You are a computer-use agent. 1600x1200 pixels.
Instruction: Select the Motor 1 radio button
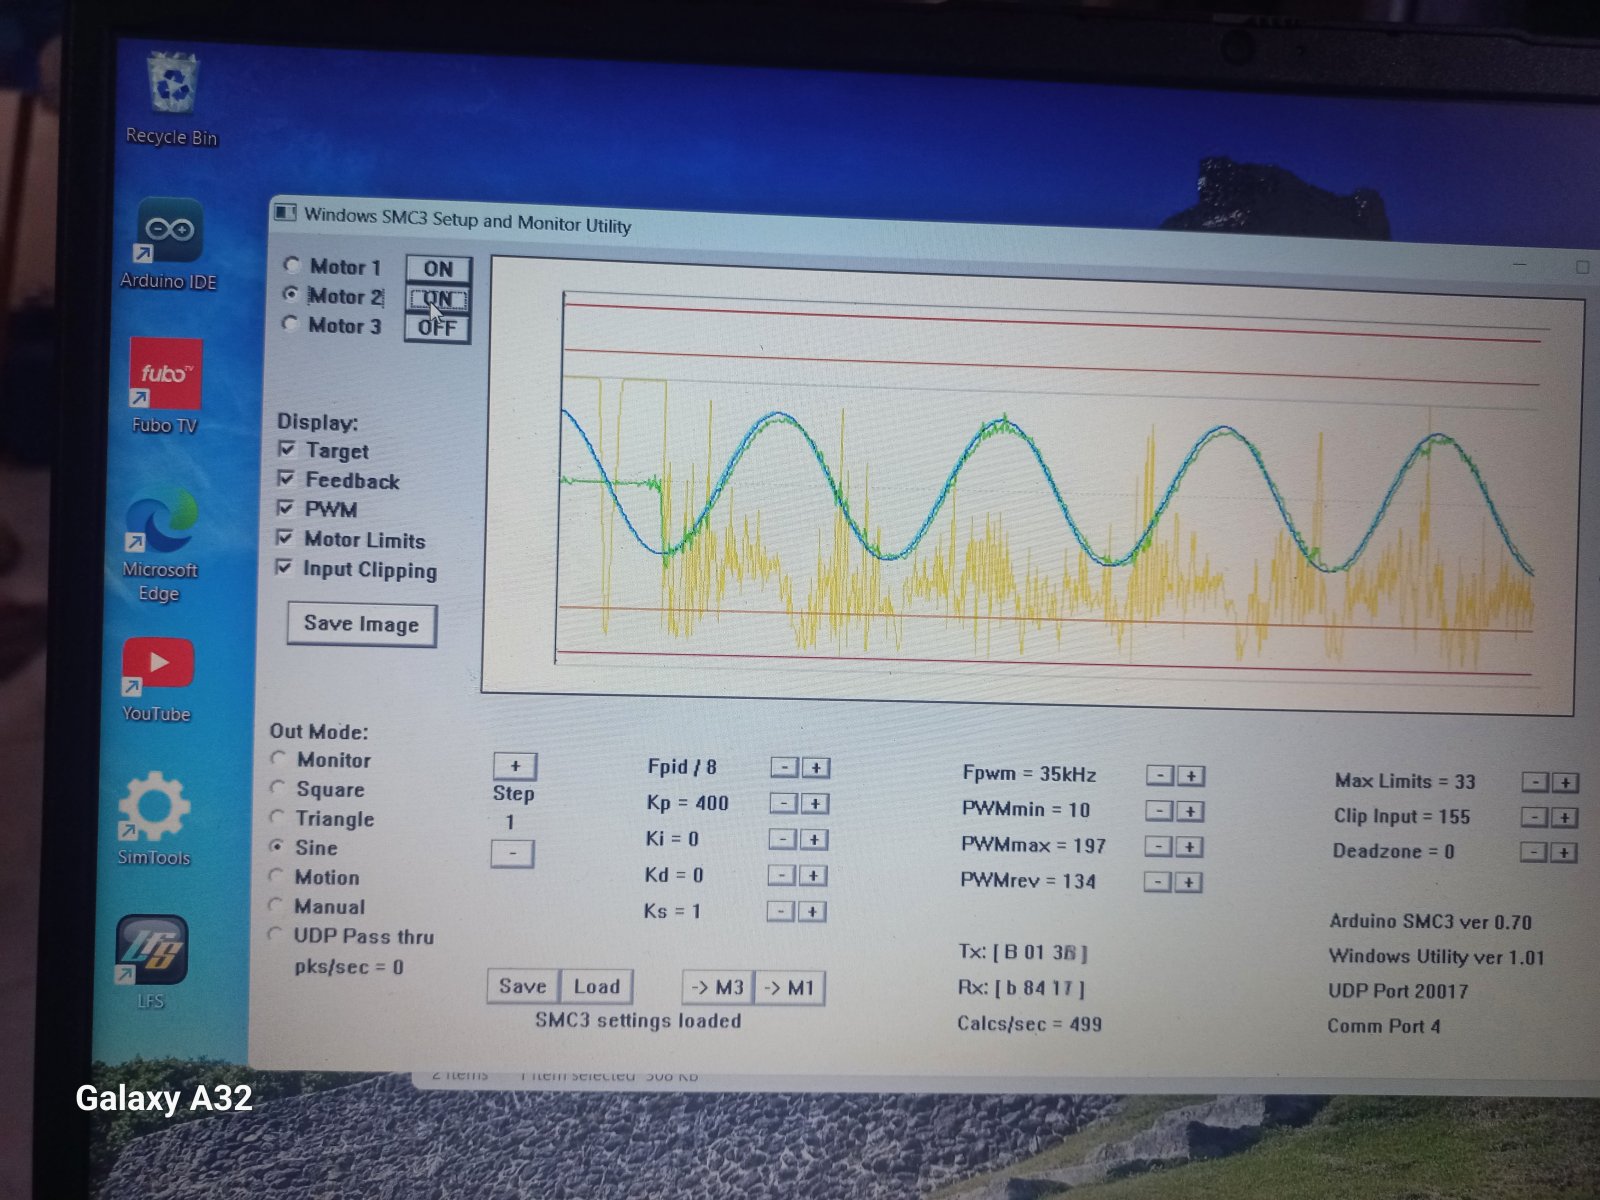point(292,265)
